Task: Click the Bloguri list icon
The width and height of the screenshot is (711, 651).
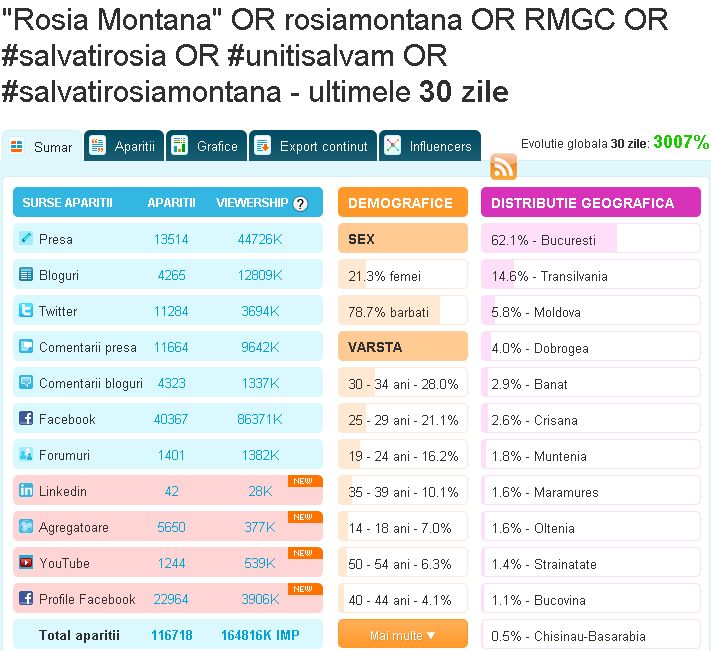Action: [x=26, y=274]
